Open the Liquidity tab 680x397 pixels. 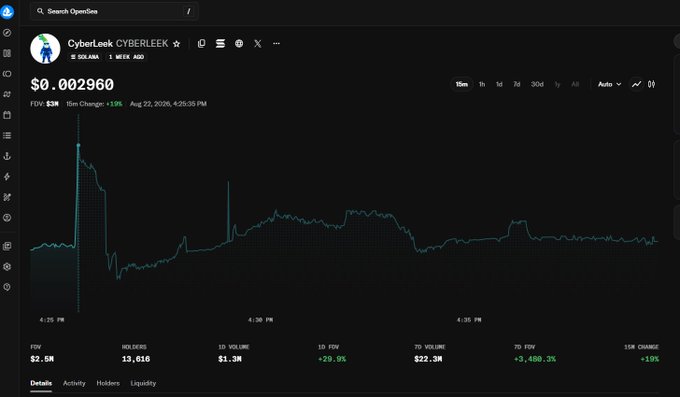[143, 383]
